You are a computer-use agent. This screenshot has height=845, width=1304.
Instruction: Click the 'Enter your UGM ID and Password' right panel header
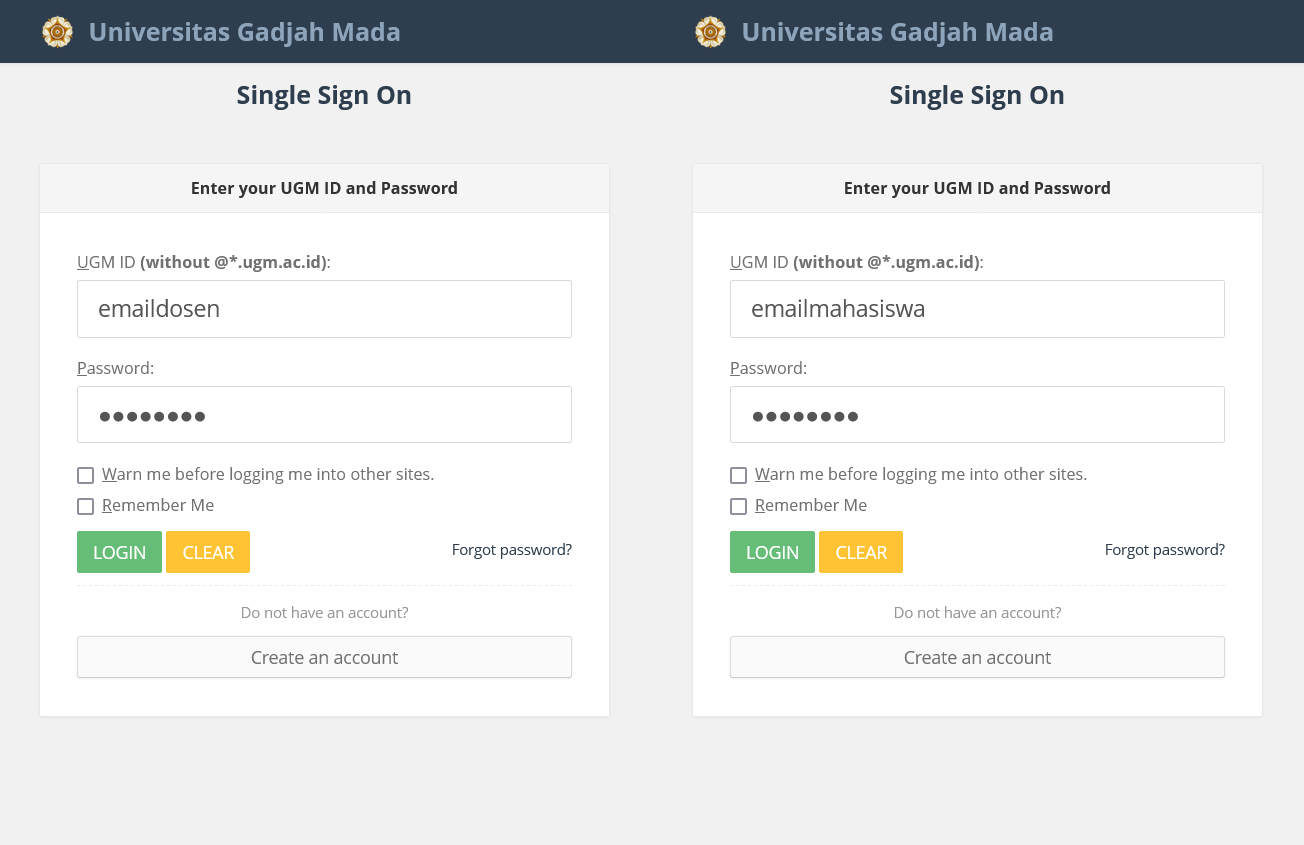pyautogui.click(x=977, y=187)
